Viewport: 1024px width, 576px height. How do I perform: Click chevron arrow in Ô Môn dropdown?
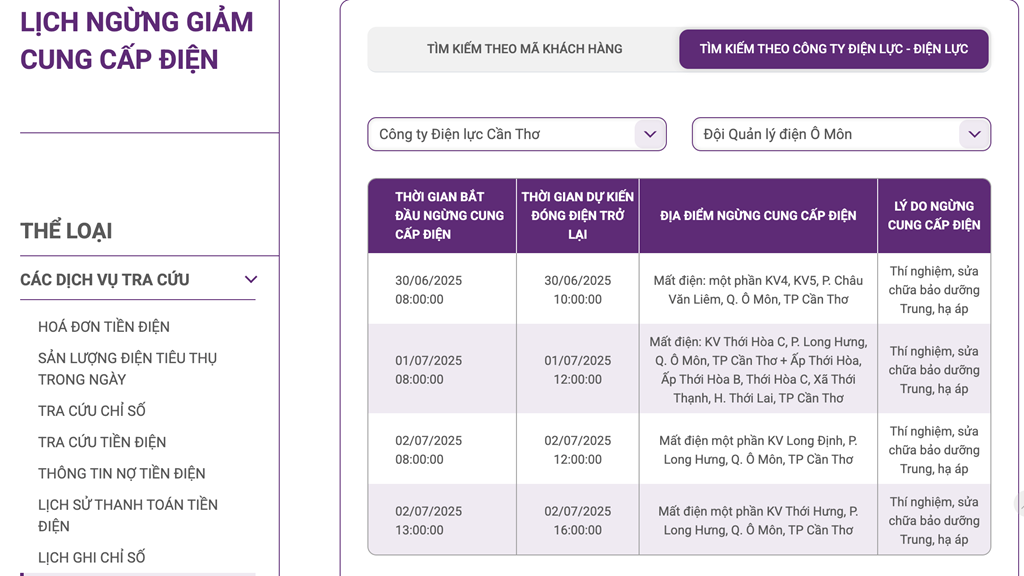click(974, 134)
